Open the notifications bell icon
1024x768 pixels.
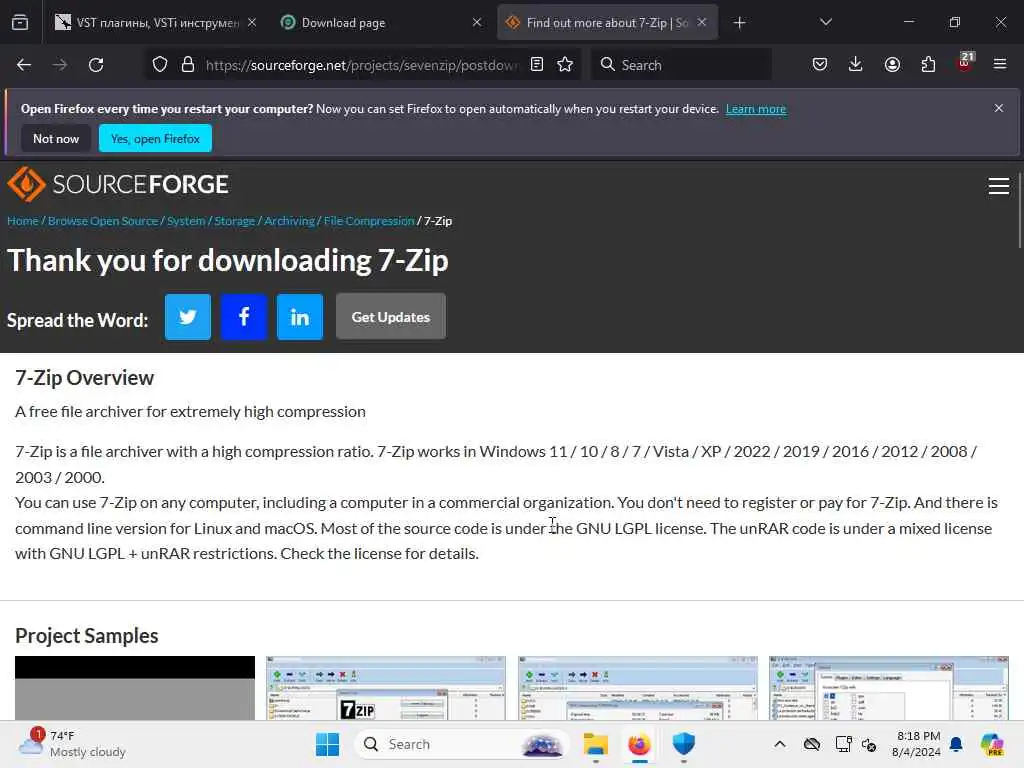pyautogui.click(x=957, y=744)
